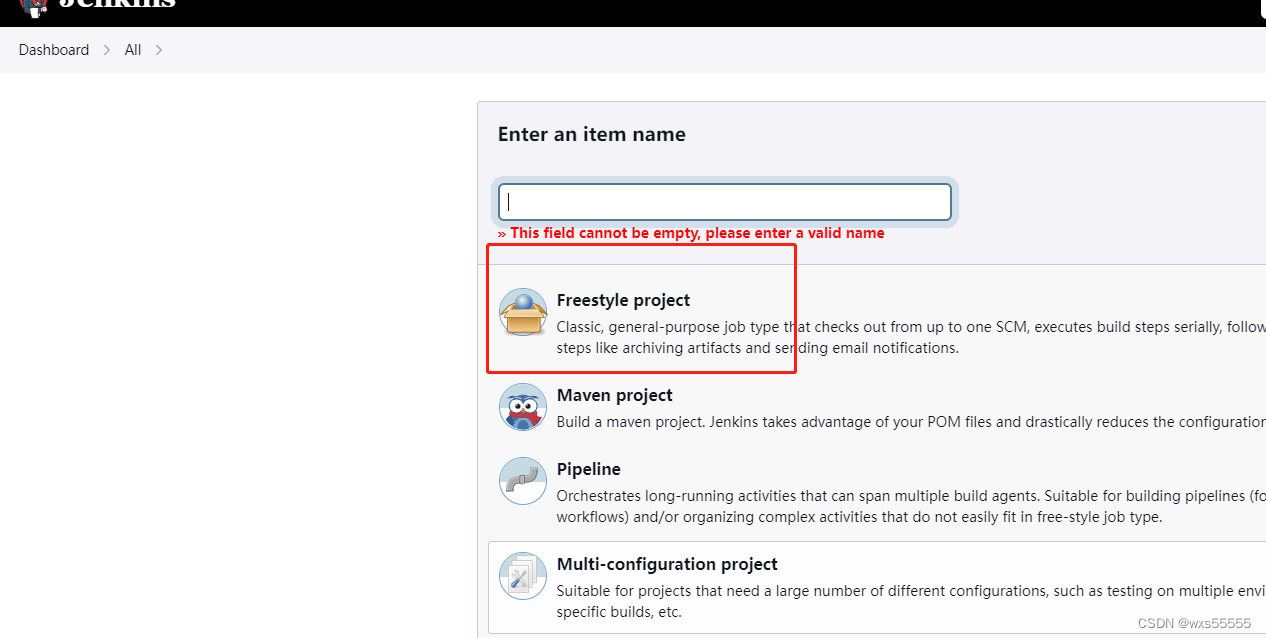Select the Multi-configuration project title
1266x638 pixels.
[x=667, y=564]
